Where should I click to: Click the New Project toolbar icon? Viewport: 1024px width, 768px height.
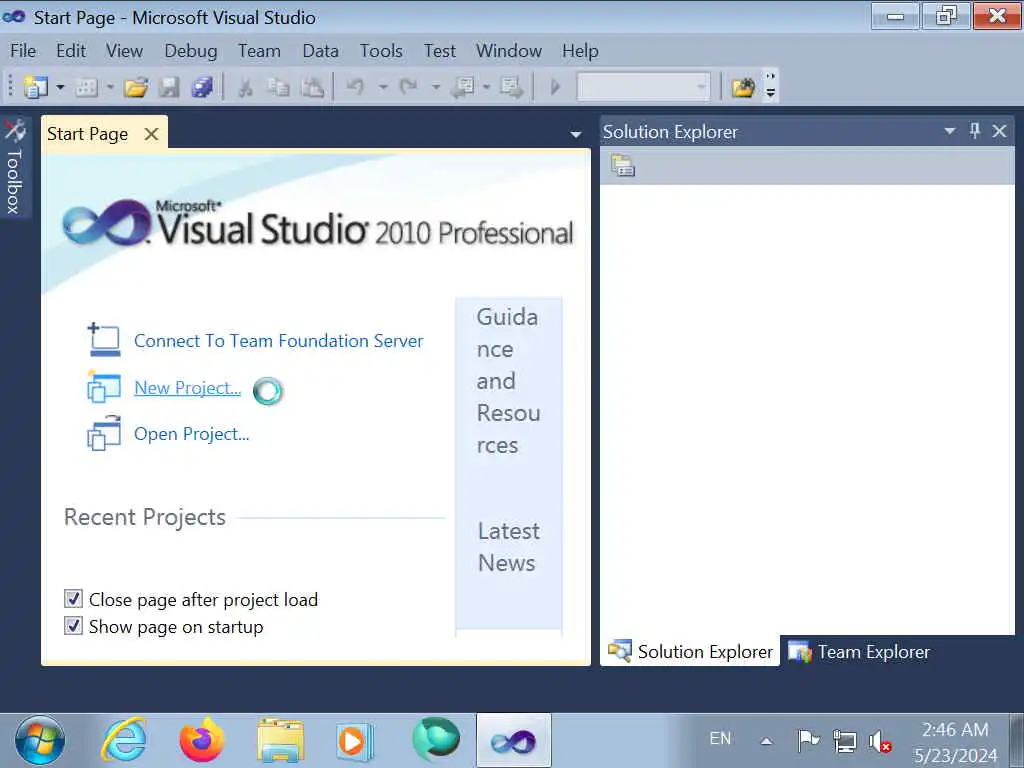pyautogui.click(x=36, y=87)
